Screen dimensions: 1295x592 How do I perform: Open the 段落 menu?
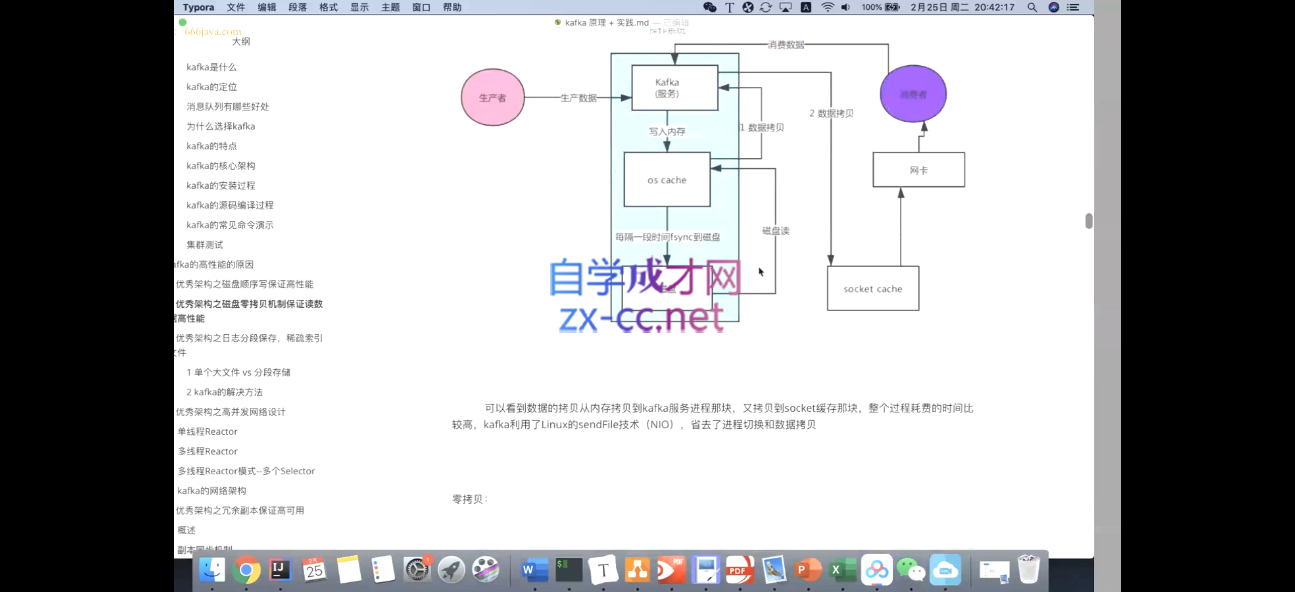[297, 7]
